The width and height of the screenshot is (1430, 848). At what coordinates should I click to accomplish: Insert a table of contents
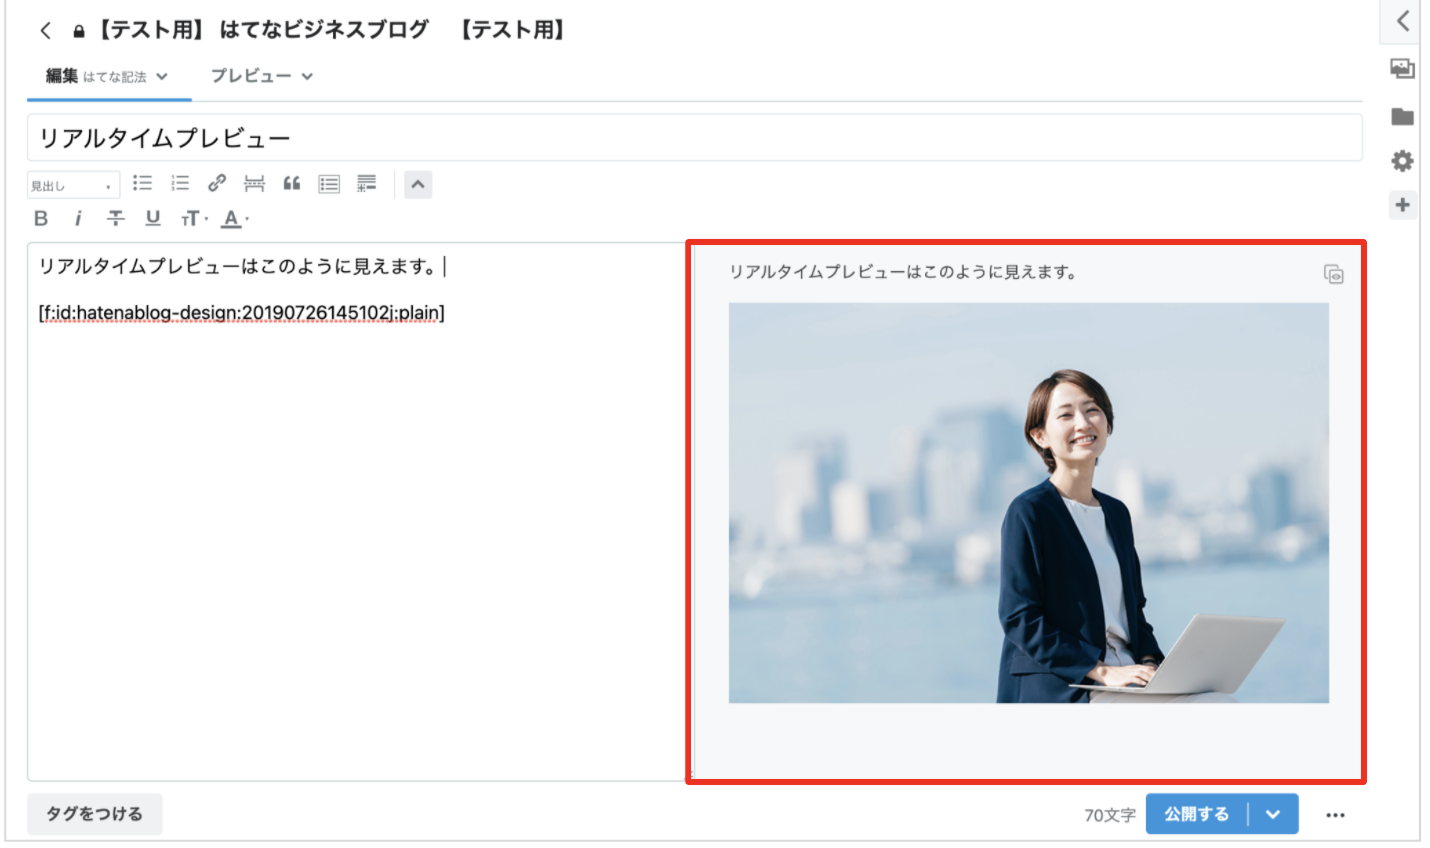329,184
